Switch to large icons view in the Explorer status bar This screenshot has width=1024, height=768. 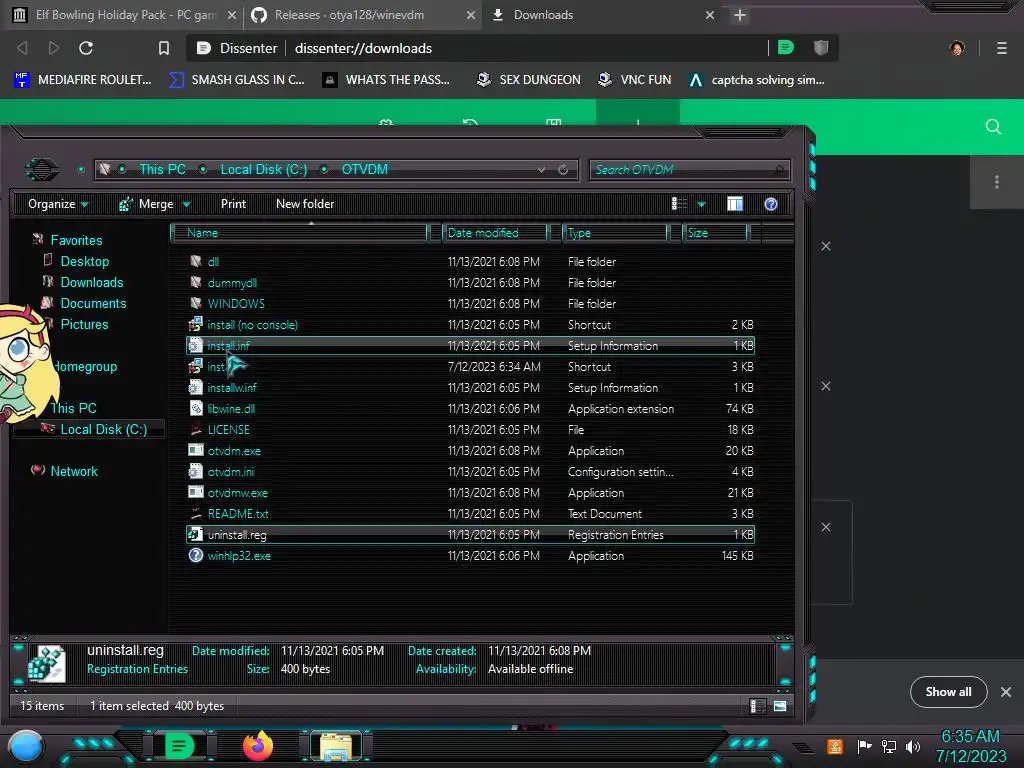780,706
